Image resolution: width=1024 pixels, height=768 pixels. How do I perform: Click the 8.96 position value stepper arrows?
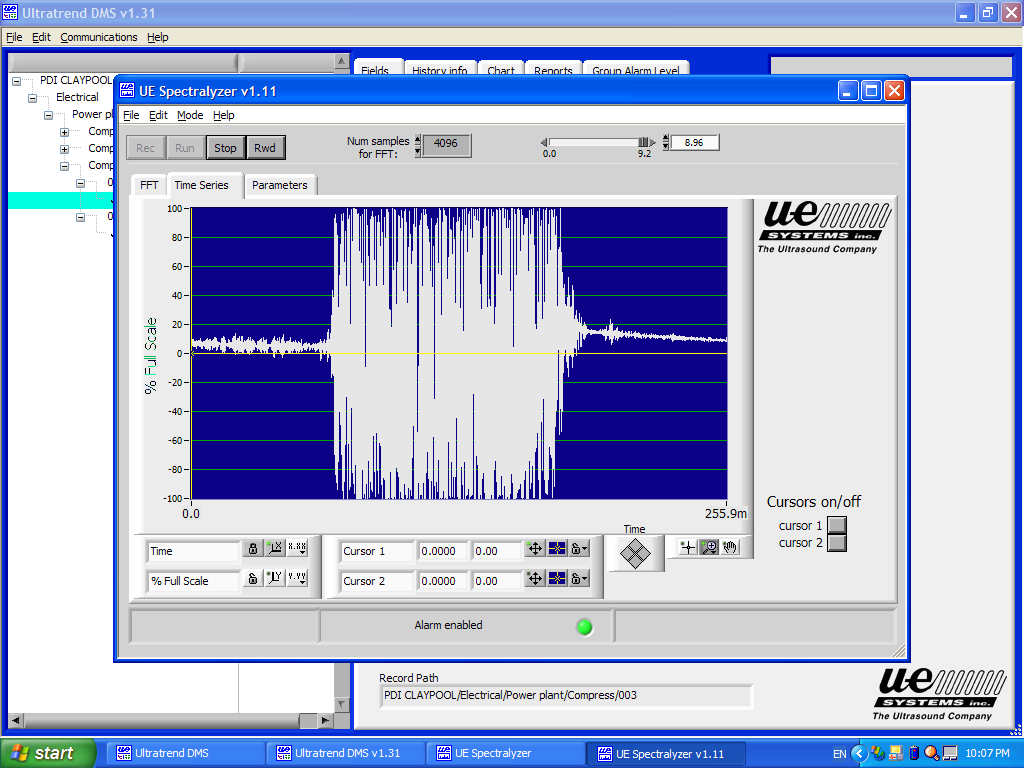665,142
